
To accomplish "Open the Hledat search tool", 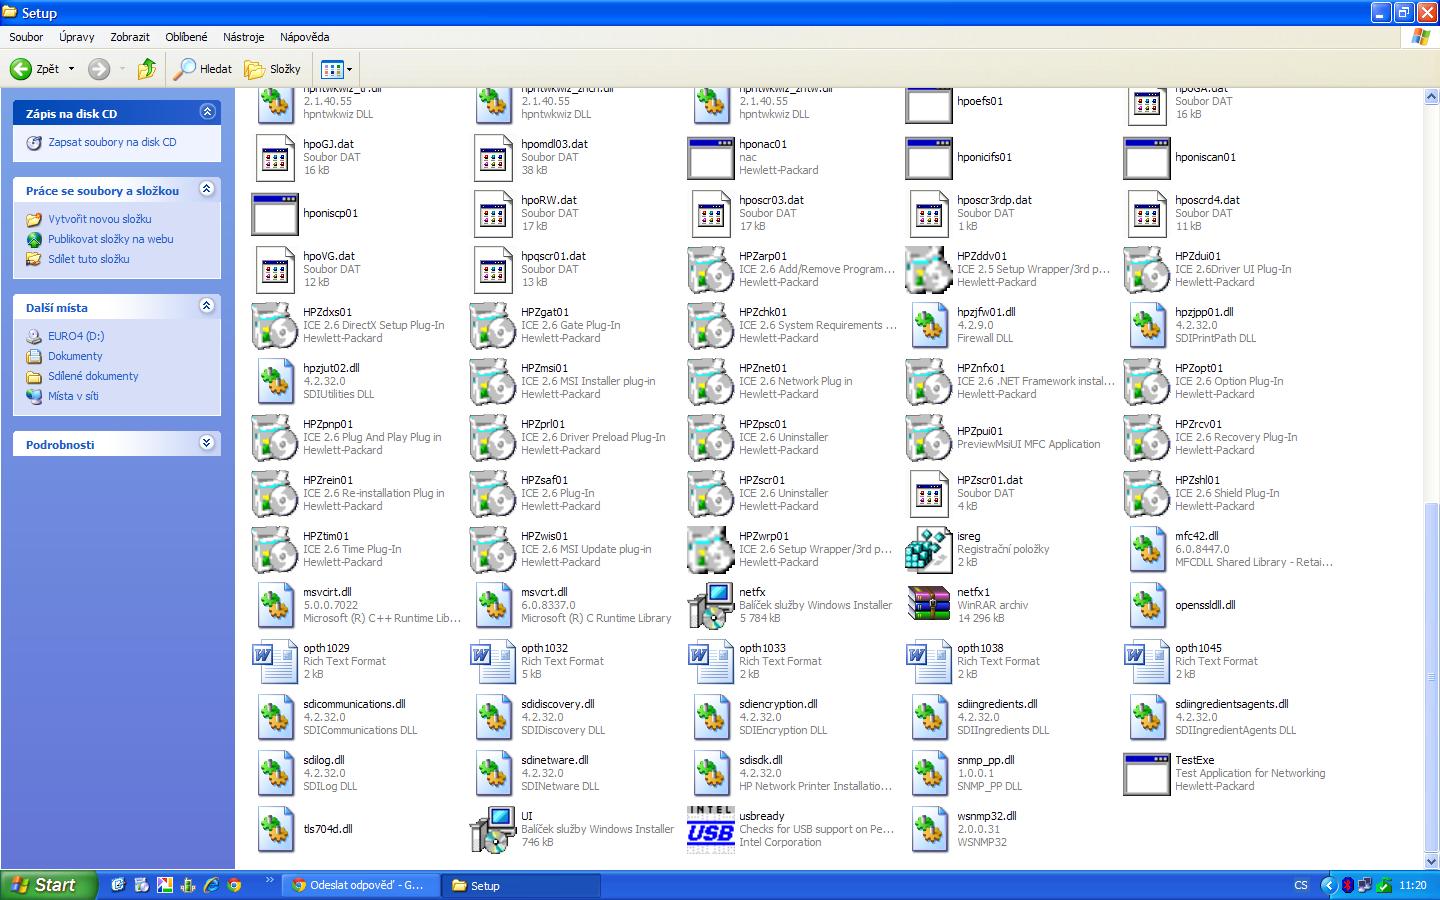I will (x=203, y=69).
